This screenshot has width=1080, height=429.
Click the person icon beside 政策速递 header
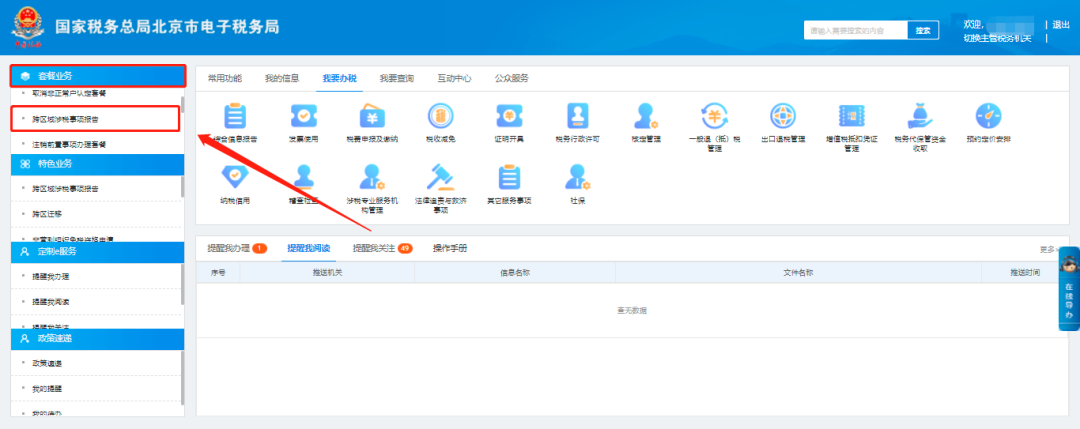(25, 338)
